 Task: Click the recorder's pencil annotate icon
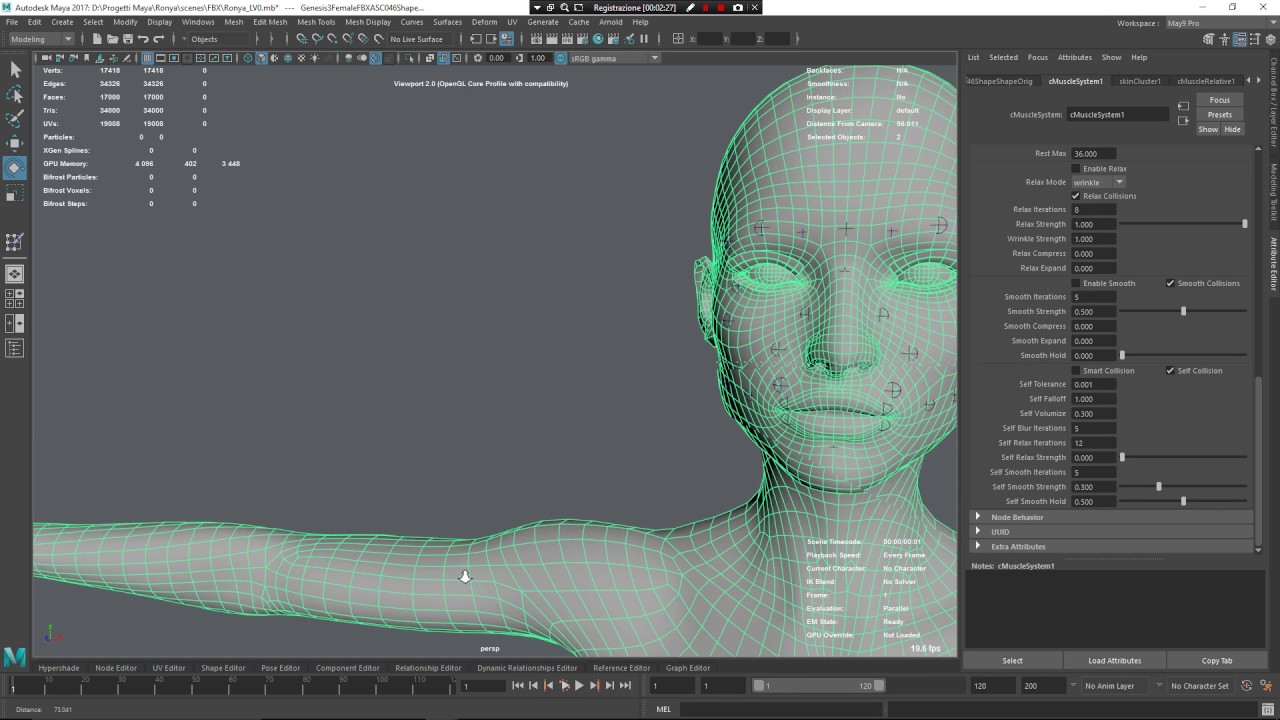690,7
